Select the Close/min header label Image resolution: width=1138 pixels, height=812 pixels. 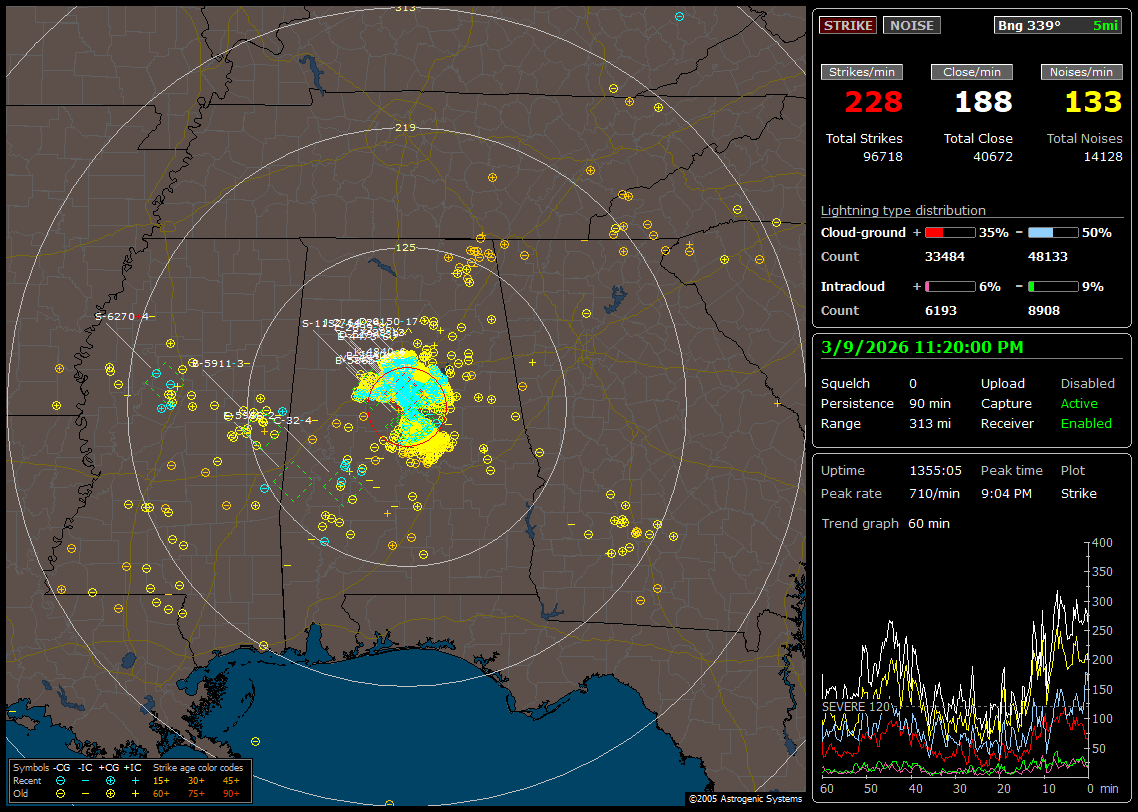click(972, 72)
